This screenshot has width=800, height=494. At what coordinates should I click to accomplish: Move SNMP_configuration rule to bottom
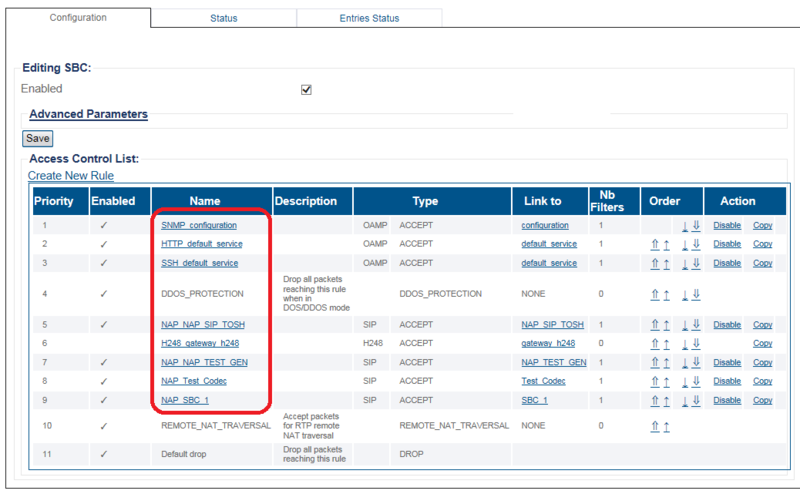(696, 226)
